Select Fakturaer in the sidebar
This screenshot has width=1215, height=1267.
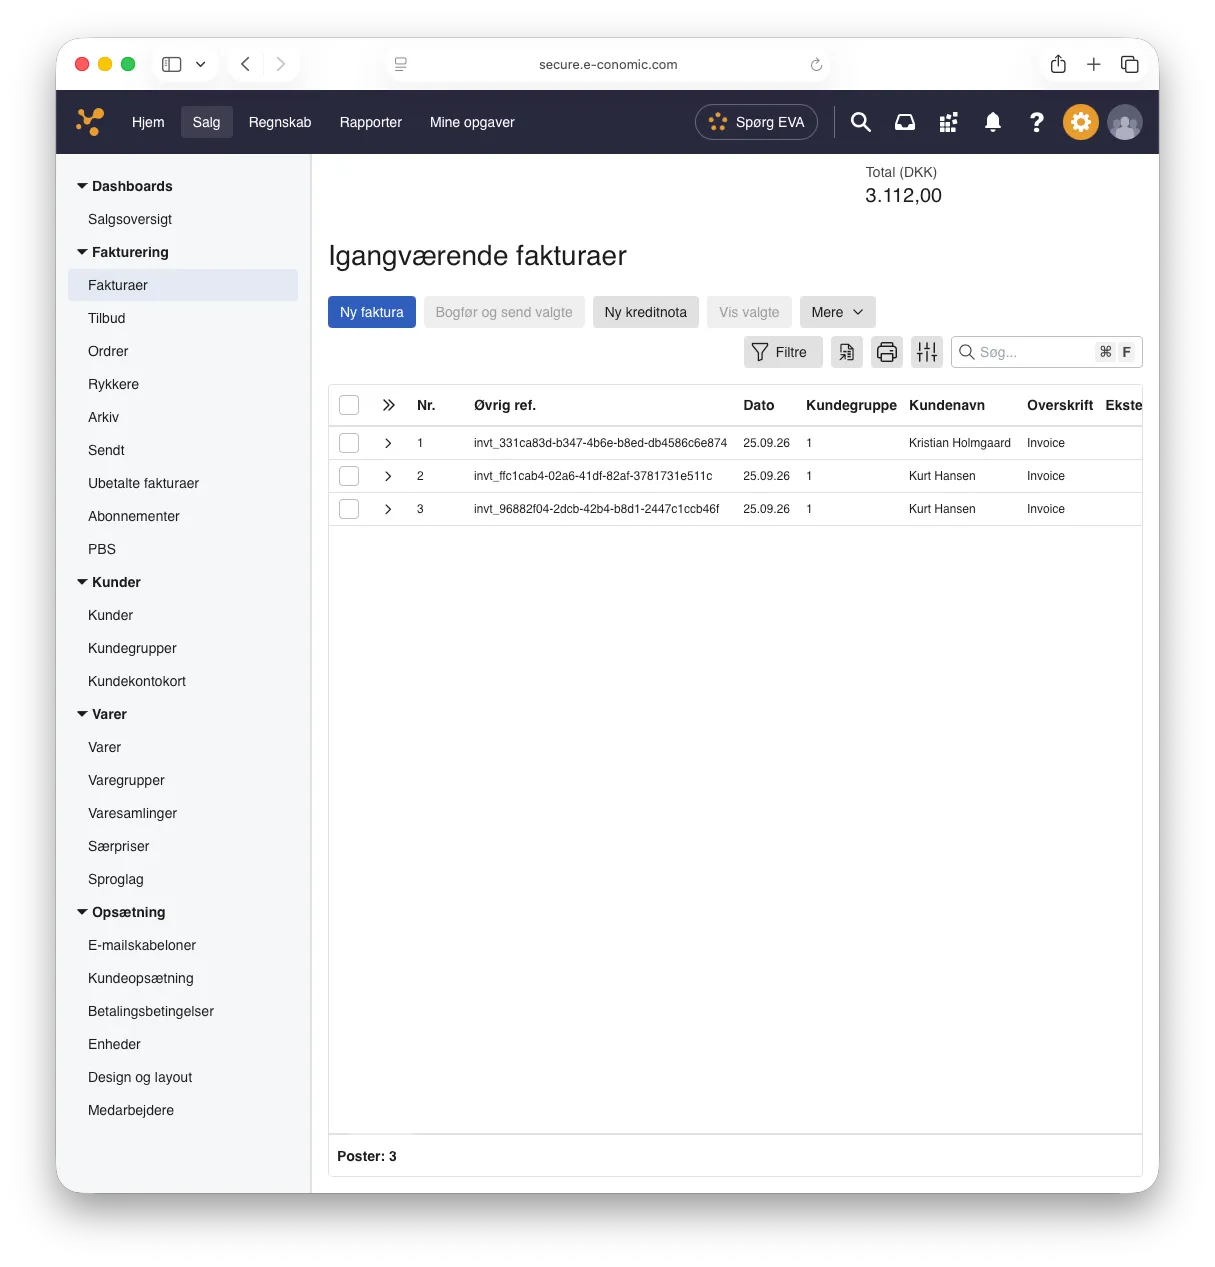(183, 285)
